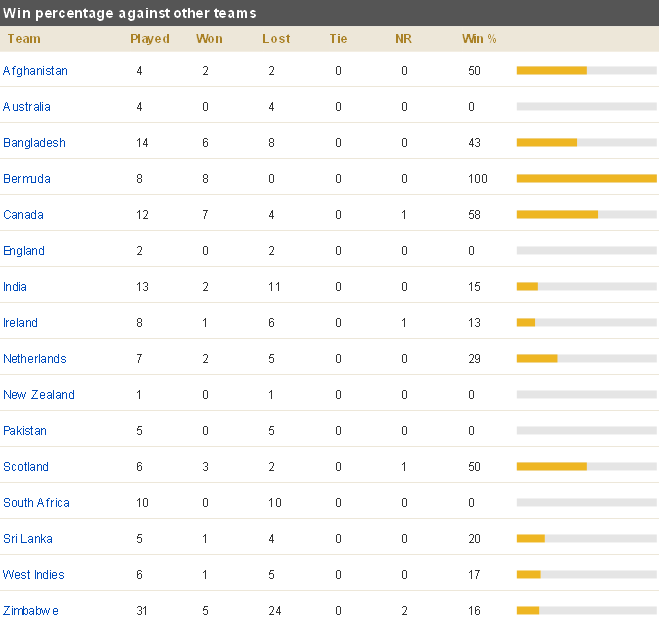Click Bermuda's full win percentage bar
The image size is (659, 619).
pos(587,179)
